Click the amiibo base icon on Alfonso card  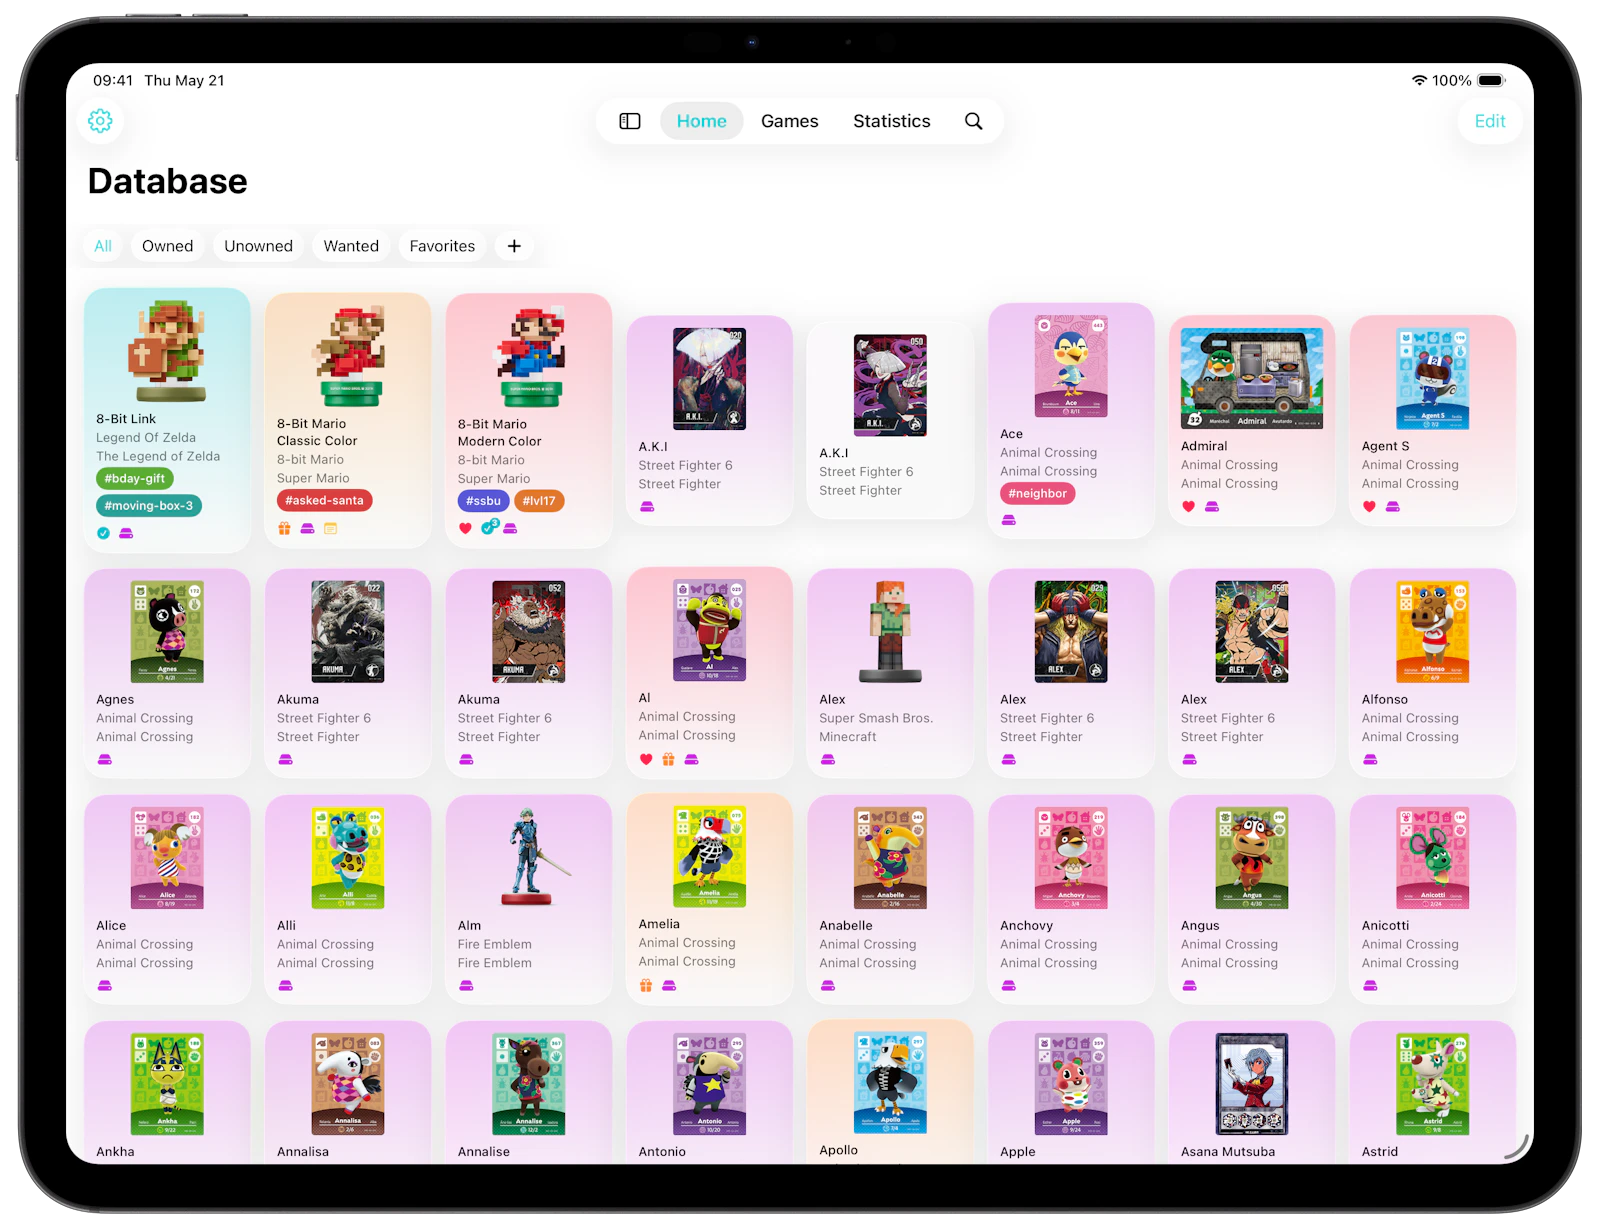click(1370, 760)
